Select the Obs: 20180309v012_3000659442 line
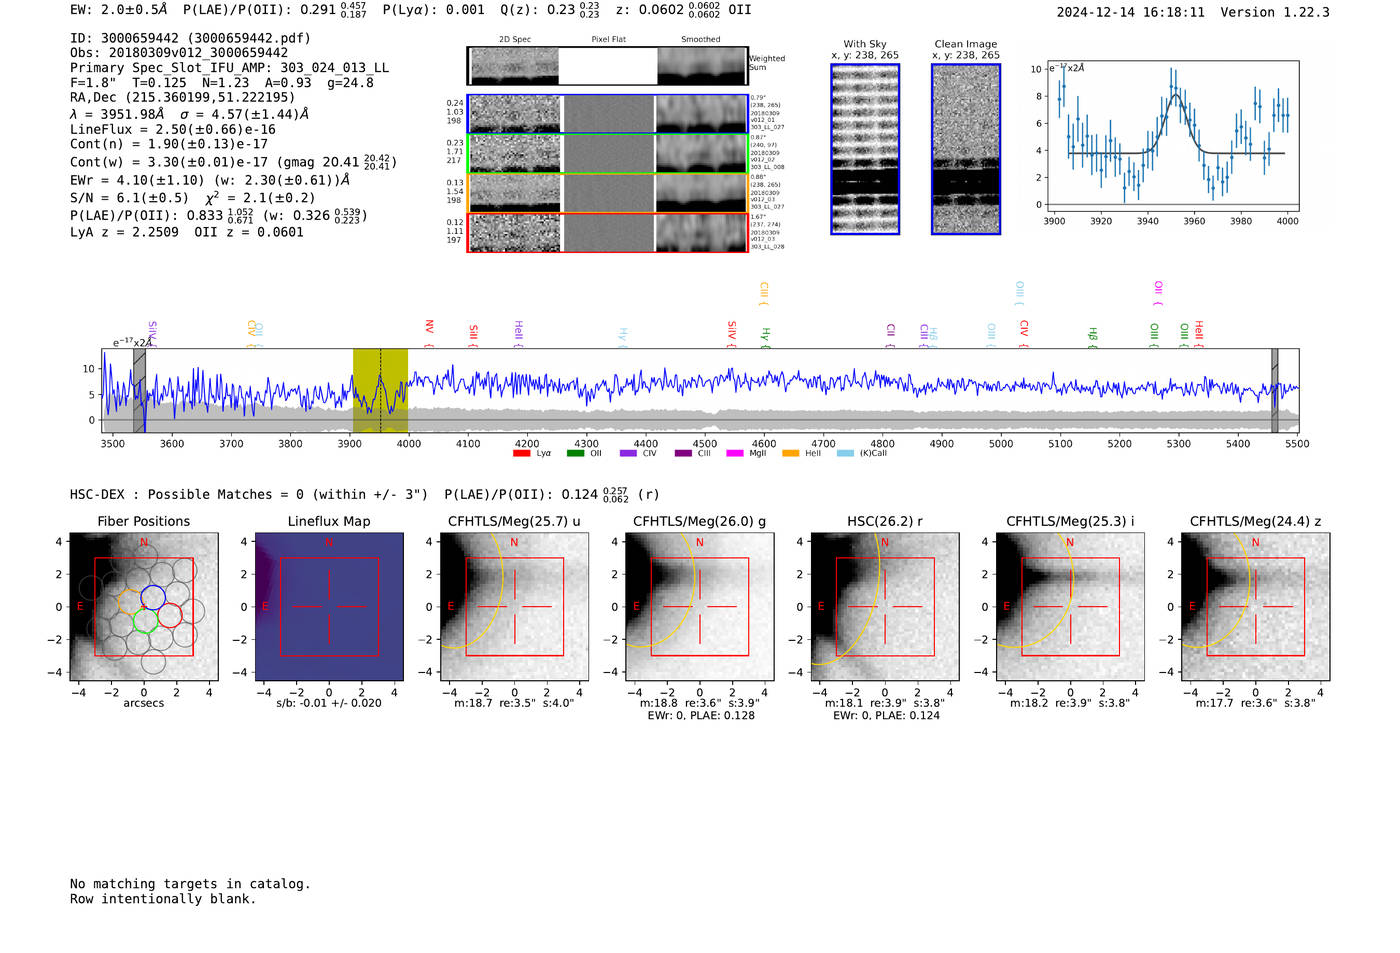 point(179,53)
